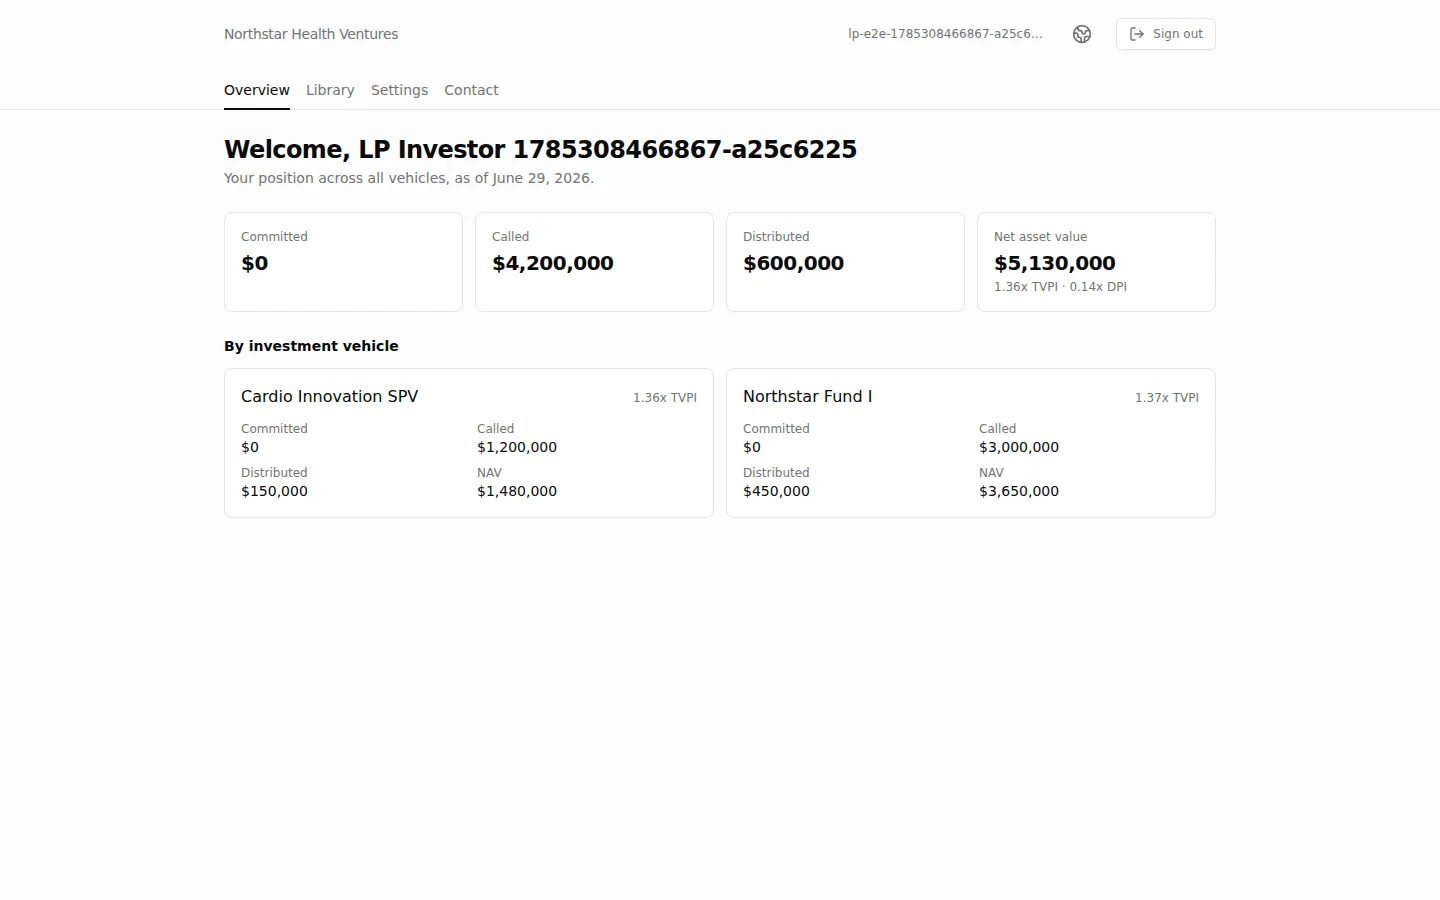Viewport: 1440px width, 900px height.
Task: Click the Northstar Fund I 1.37x TVPI badge
Action: pos(1167,397)
